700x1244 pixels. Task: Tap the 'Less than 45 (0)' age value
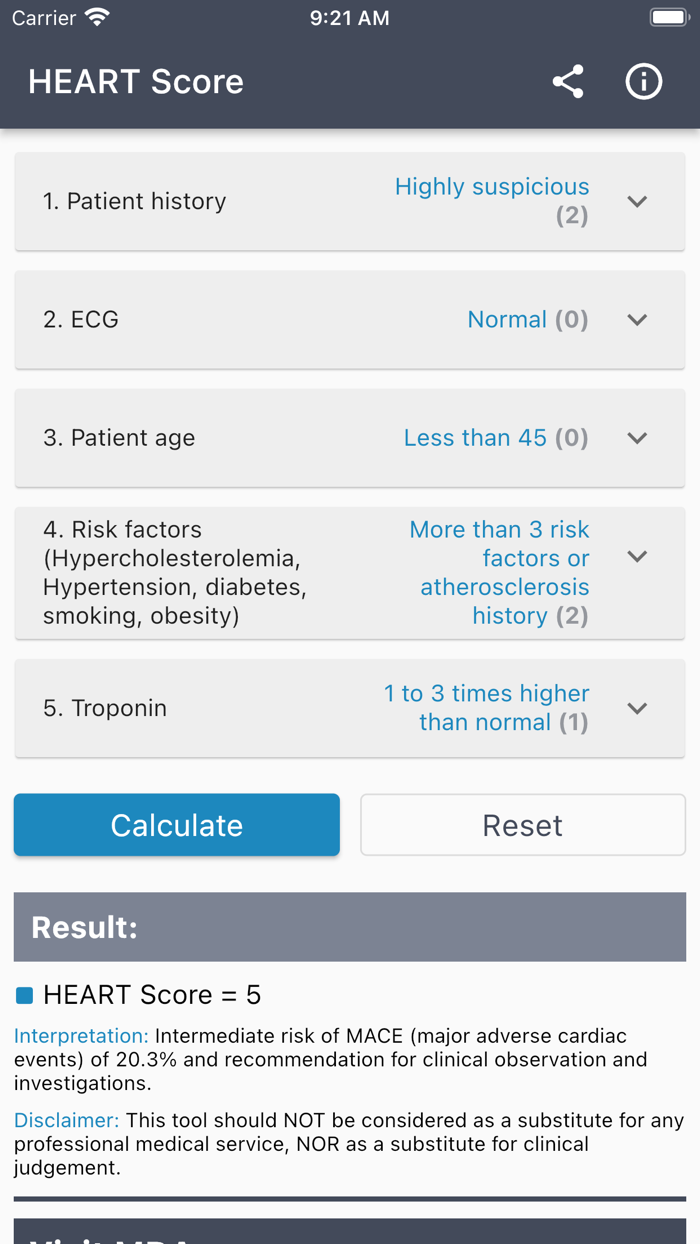click(x=496, y=437)
